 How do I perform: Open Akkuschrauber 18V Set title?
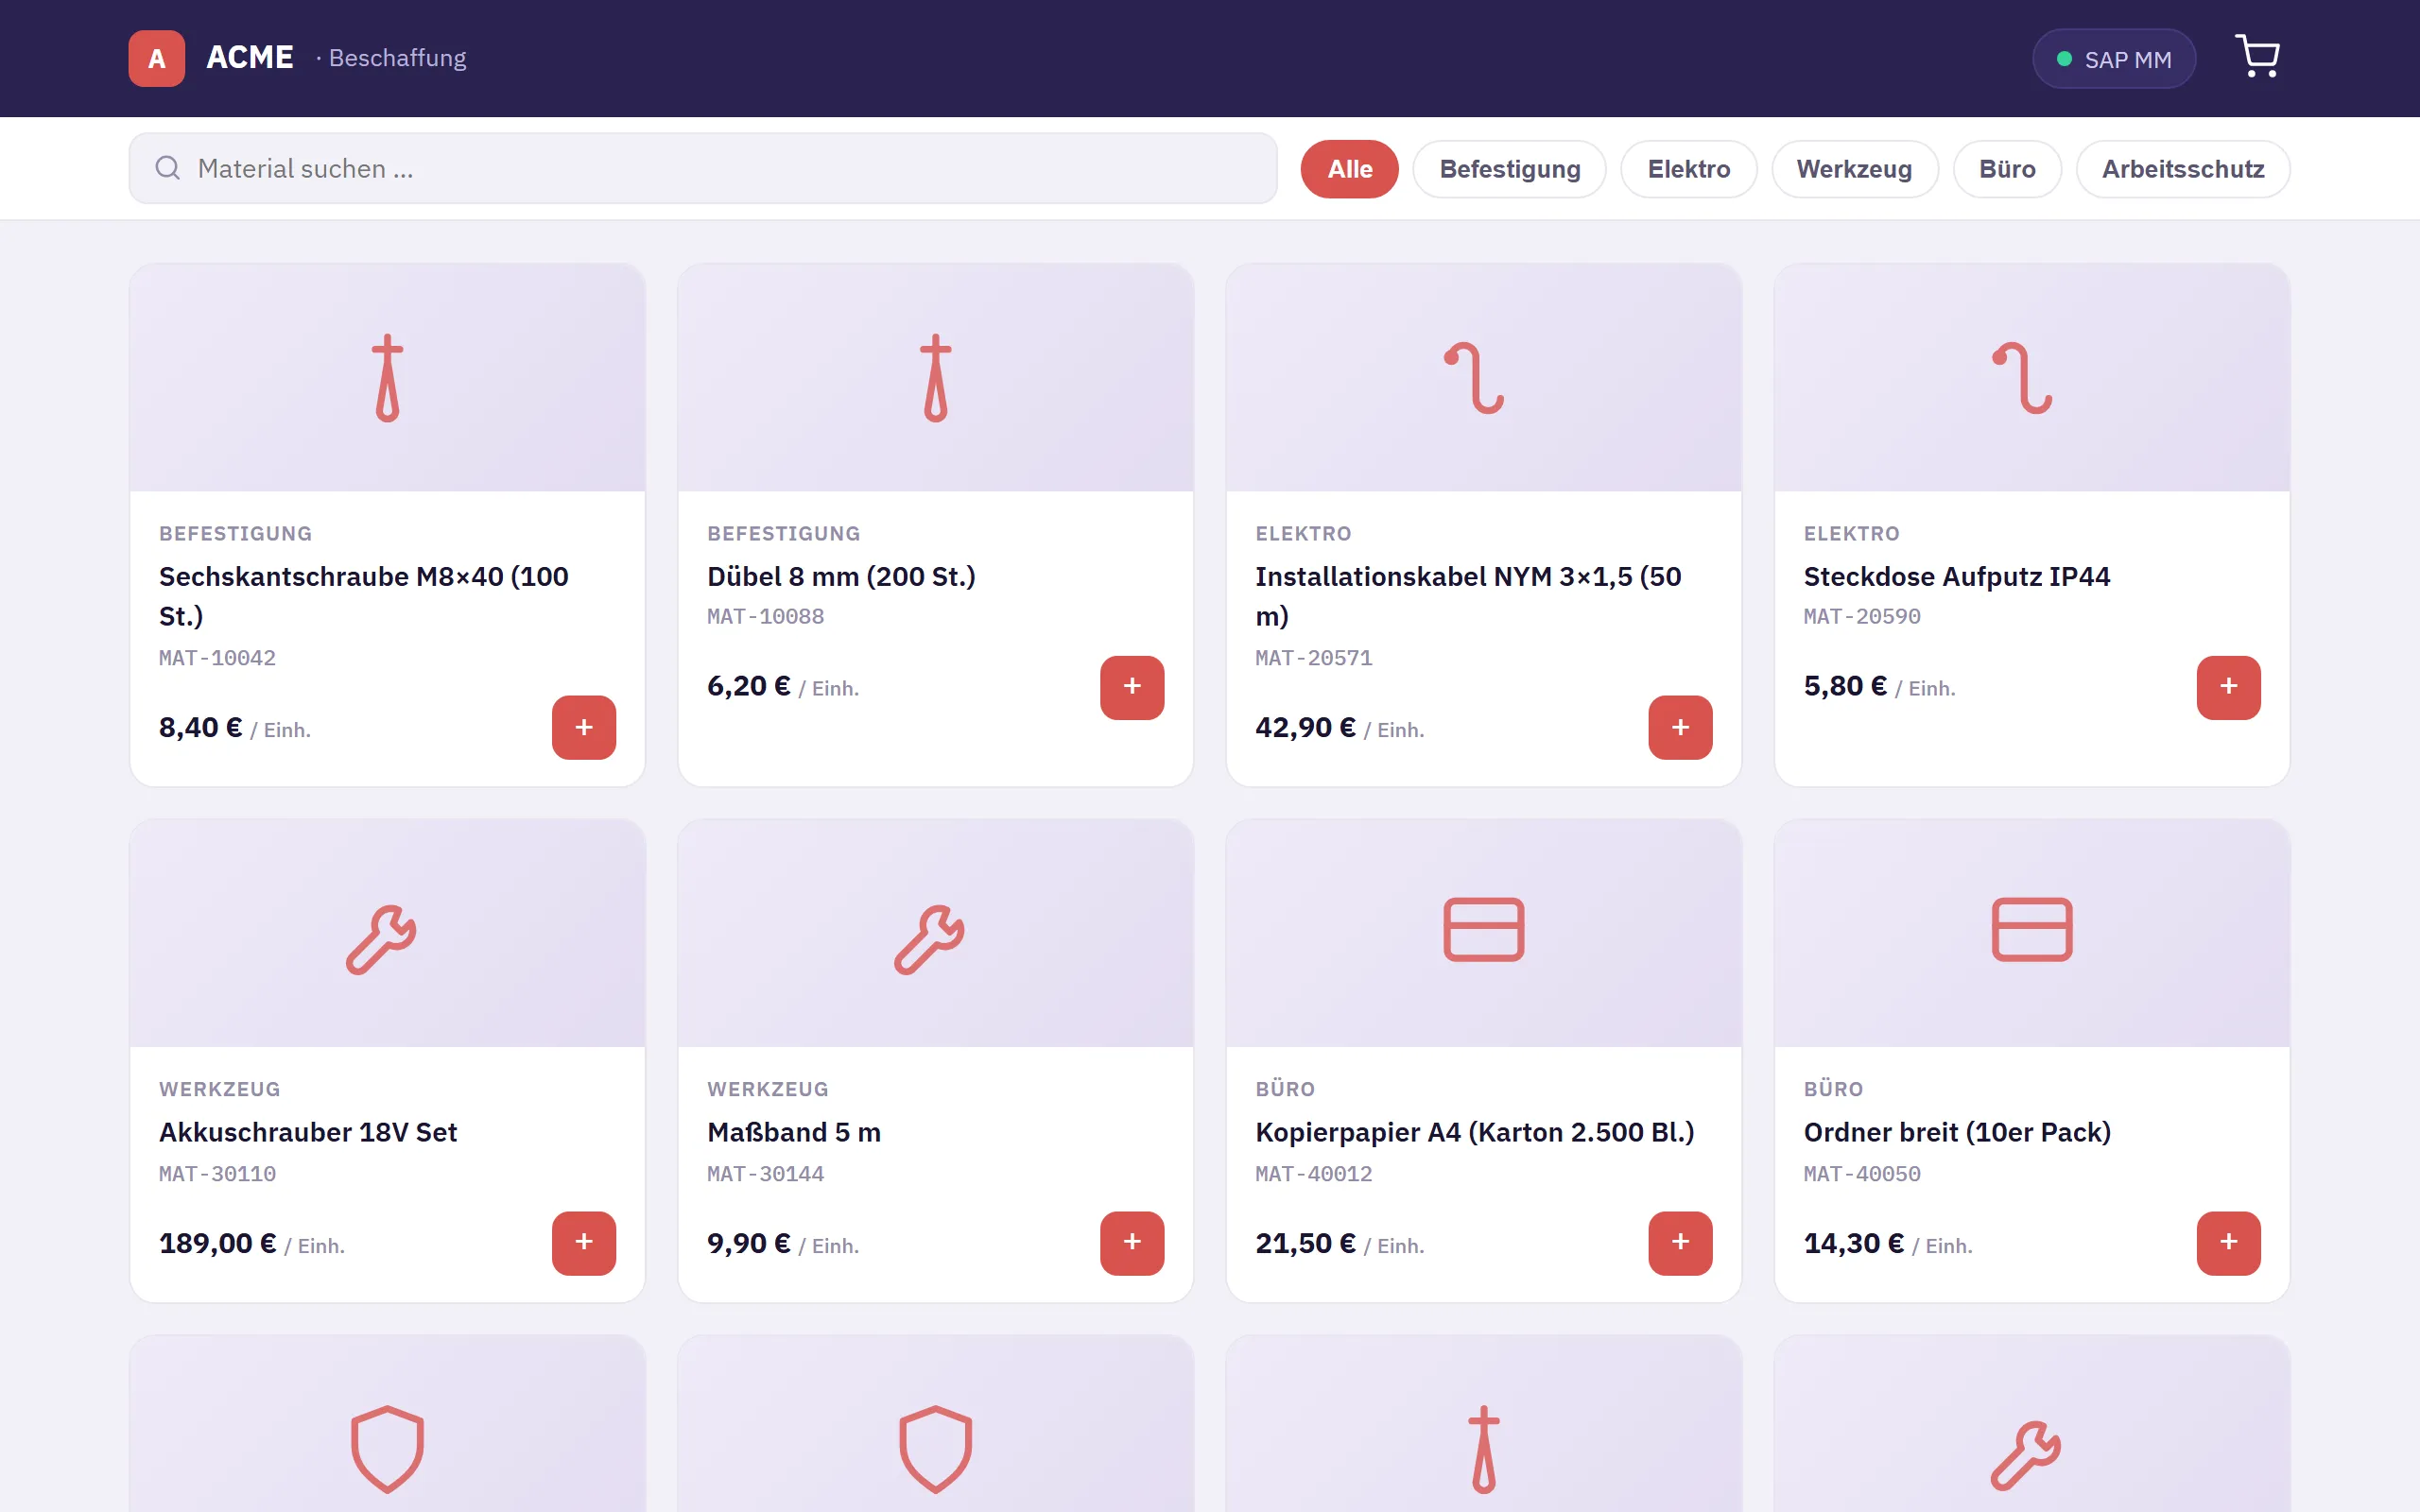click(308, 1132)
